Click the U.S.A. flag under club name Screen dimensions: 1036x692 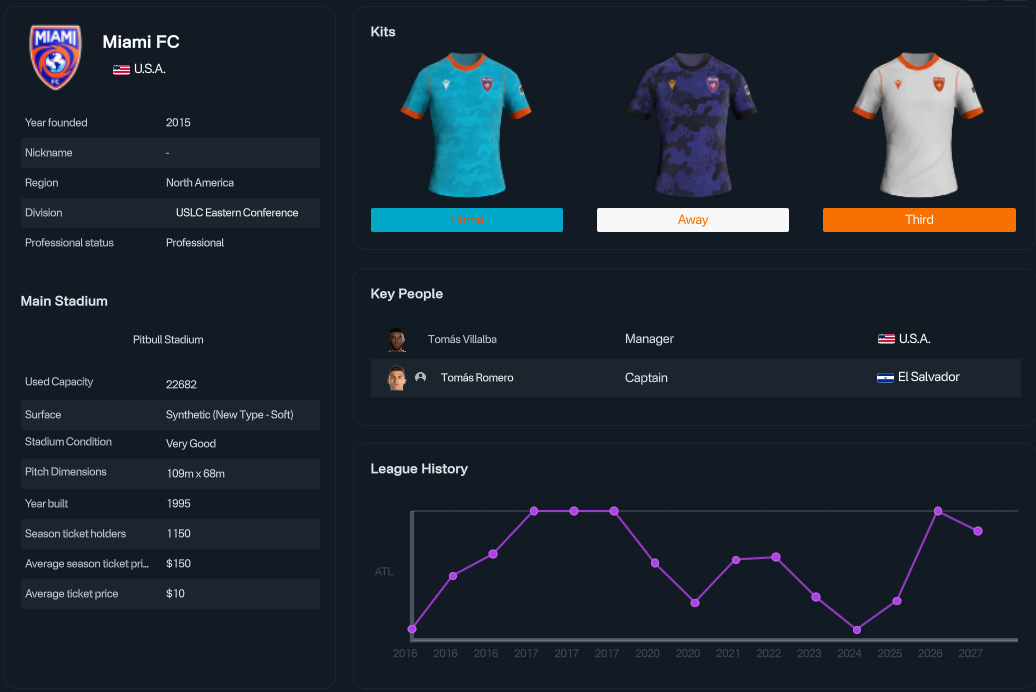[121, 69]
